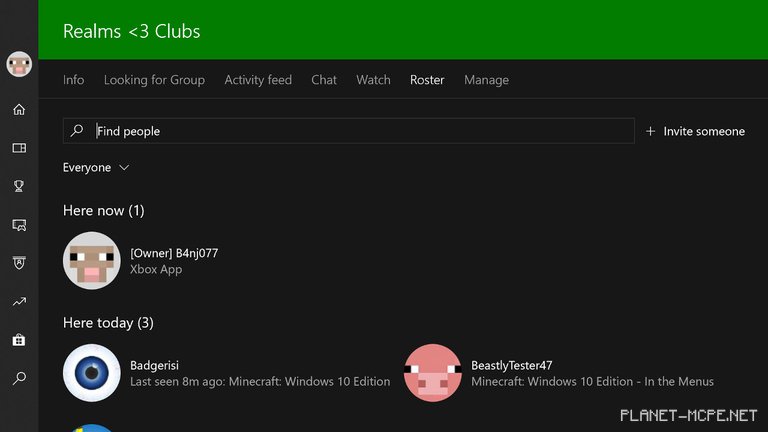Open Badgerisi's eye avatar picture
768x432 pixels.
pos(91,372)
